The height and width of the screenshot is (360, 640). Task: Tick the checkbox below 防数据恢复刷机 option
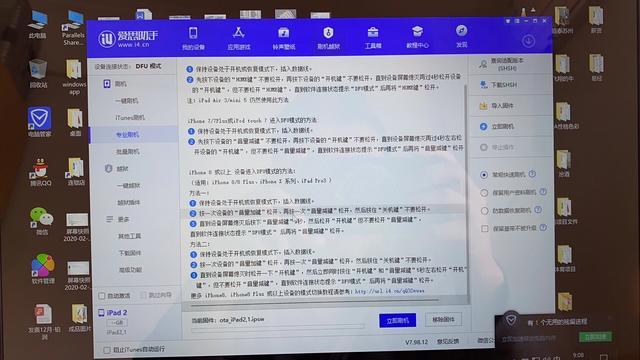click(484, 229)
